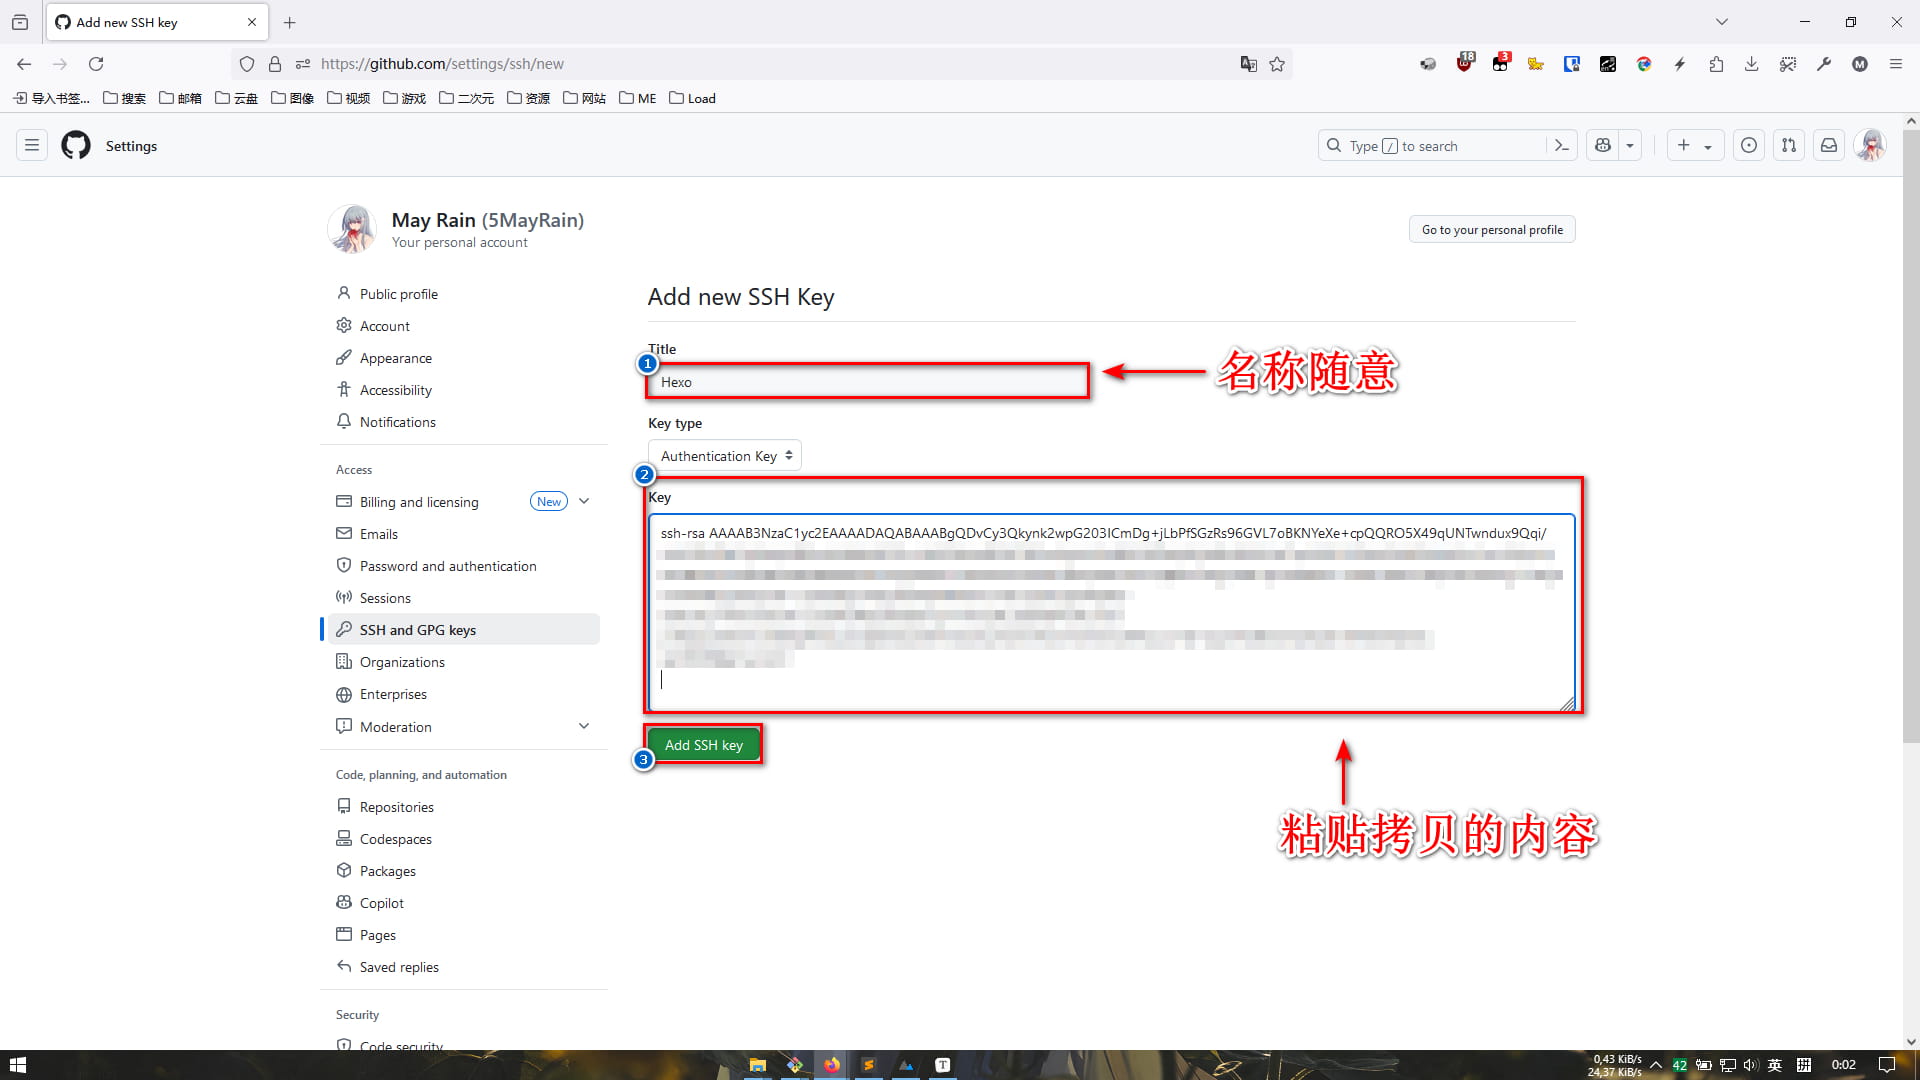Image resolution: width=1920 pixels, height=1080 pixels.
Task: Open the Pull requests icon in header
Action: pos(1789,146)
